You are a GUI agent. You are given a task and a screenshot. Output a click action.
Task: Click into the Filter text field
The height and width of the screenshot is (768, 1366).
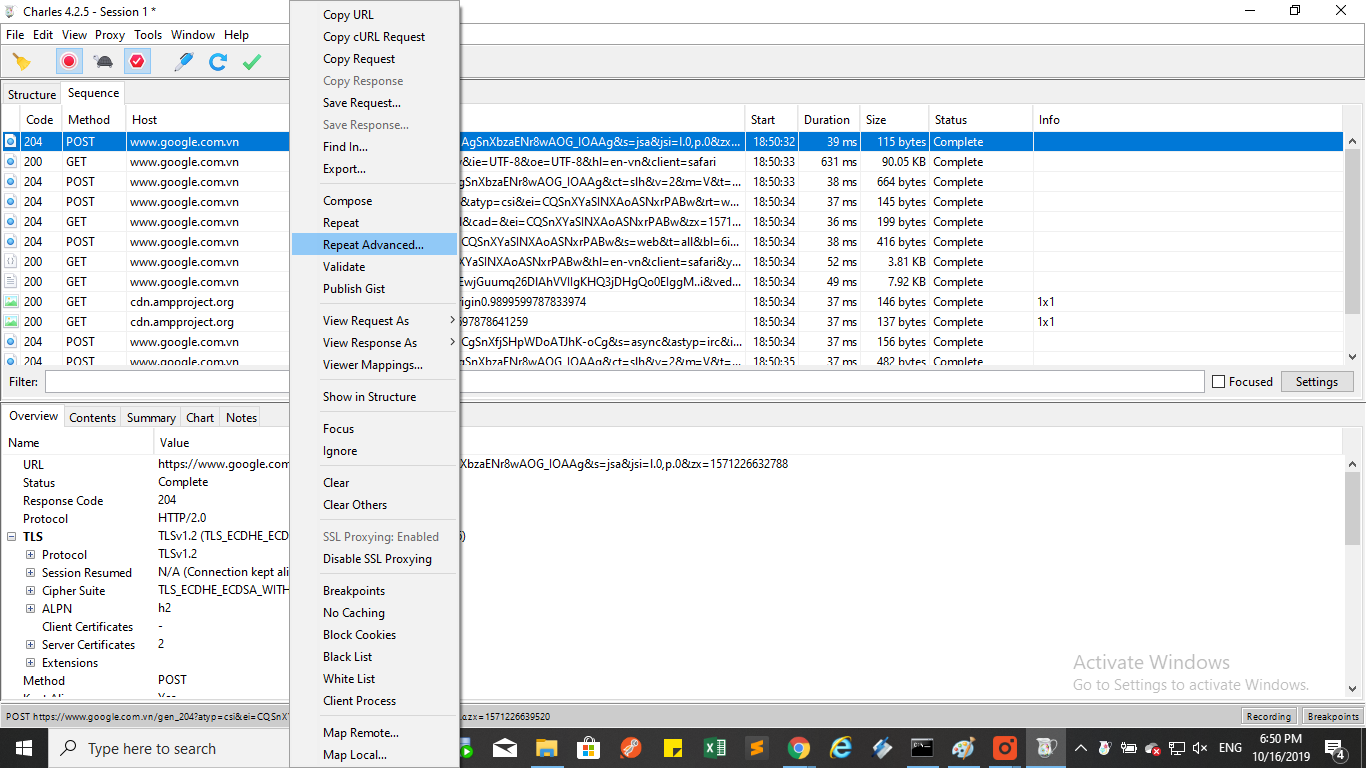coord(624,382)
